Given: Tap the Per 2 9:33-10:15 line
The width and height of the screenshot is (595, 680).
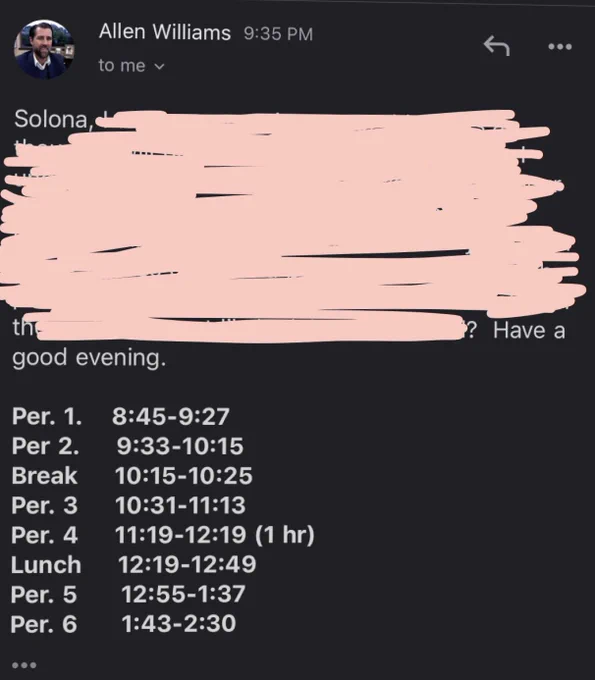Looking at the screenshot, I should tap(128, 446).
